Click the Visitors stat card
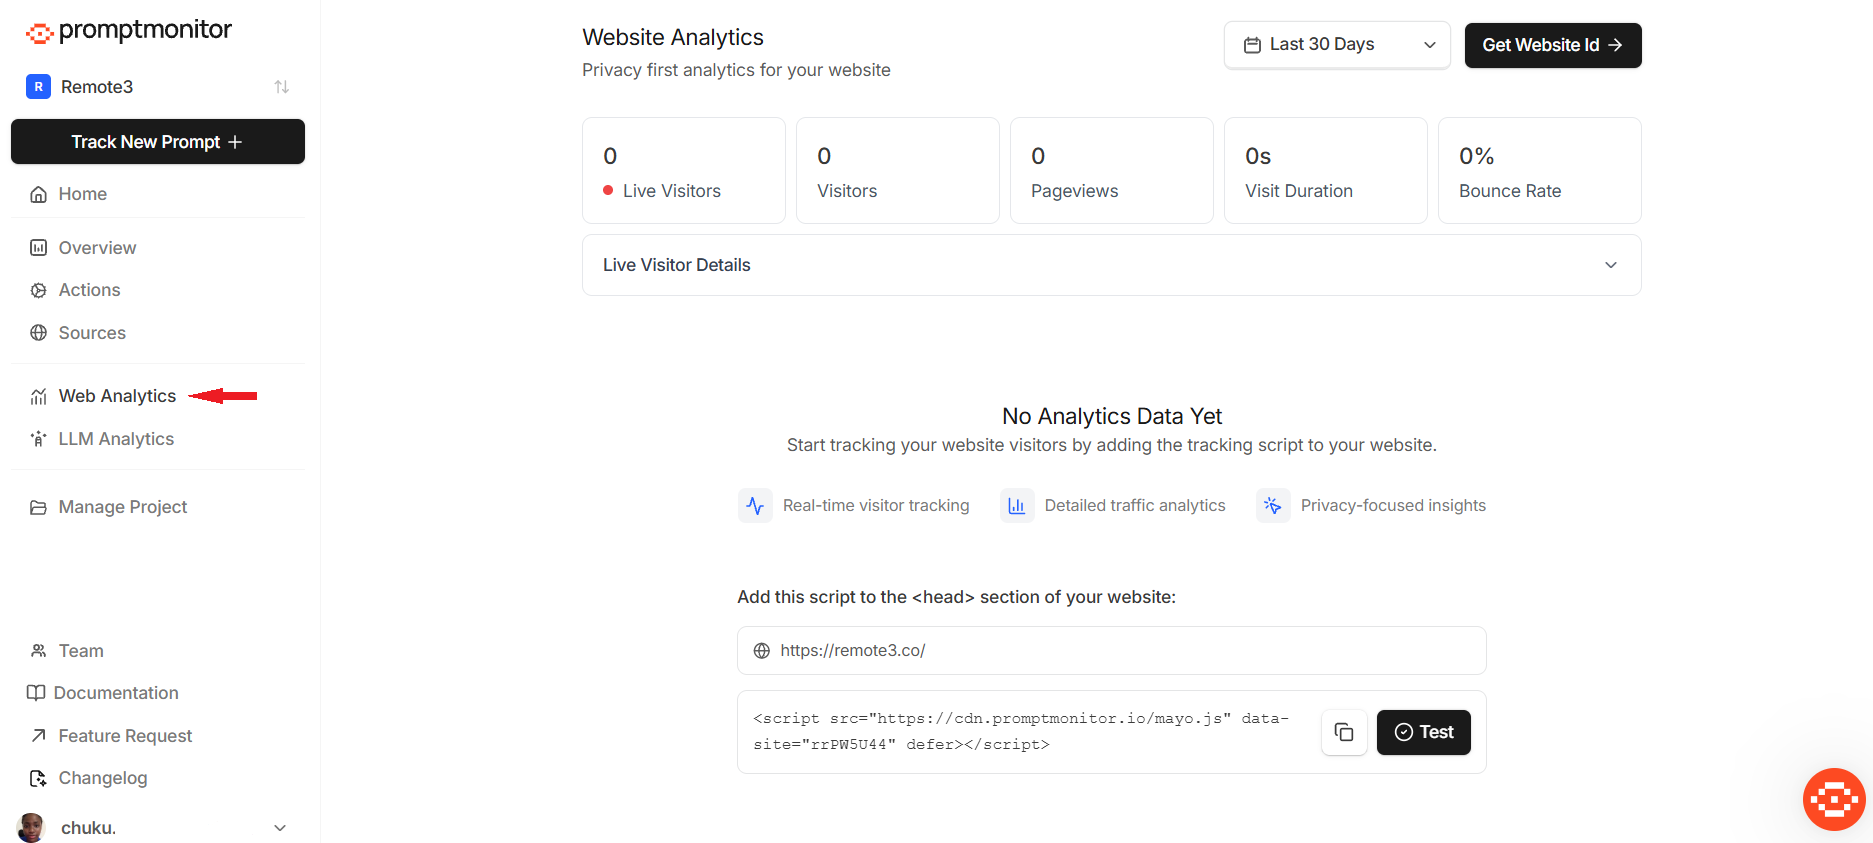The height and width of the screenshot is (843, 1873). tap(898, 171)
